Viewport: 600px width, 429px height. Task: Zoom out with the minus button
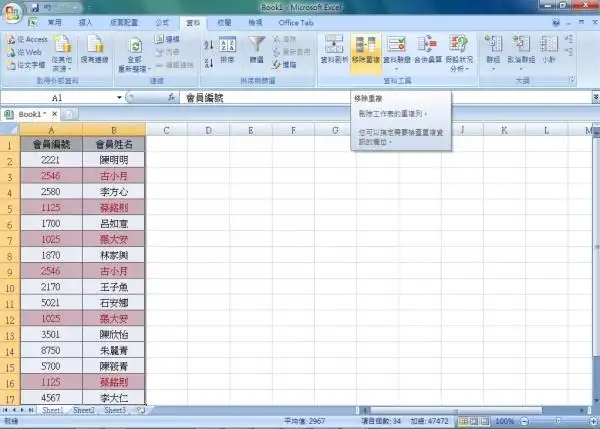(525, 421)
